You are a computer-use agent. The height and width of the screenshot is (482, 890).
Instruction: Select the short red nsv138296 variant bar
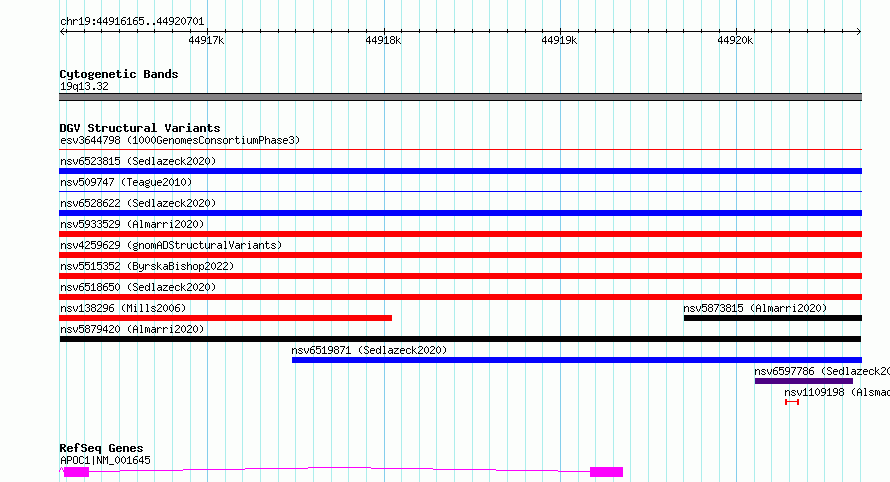tap(225, 318)
